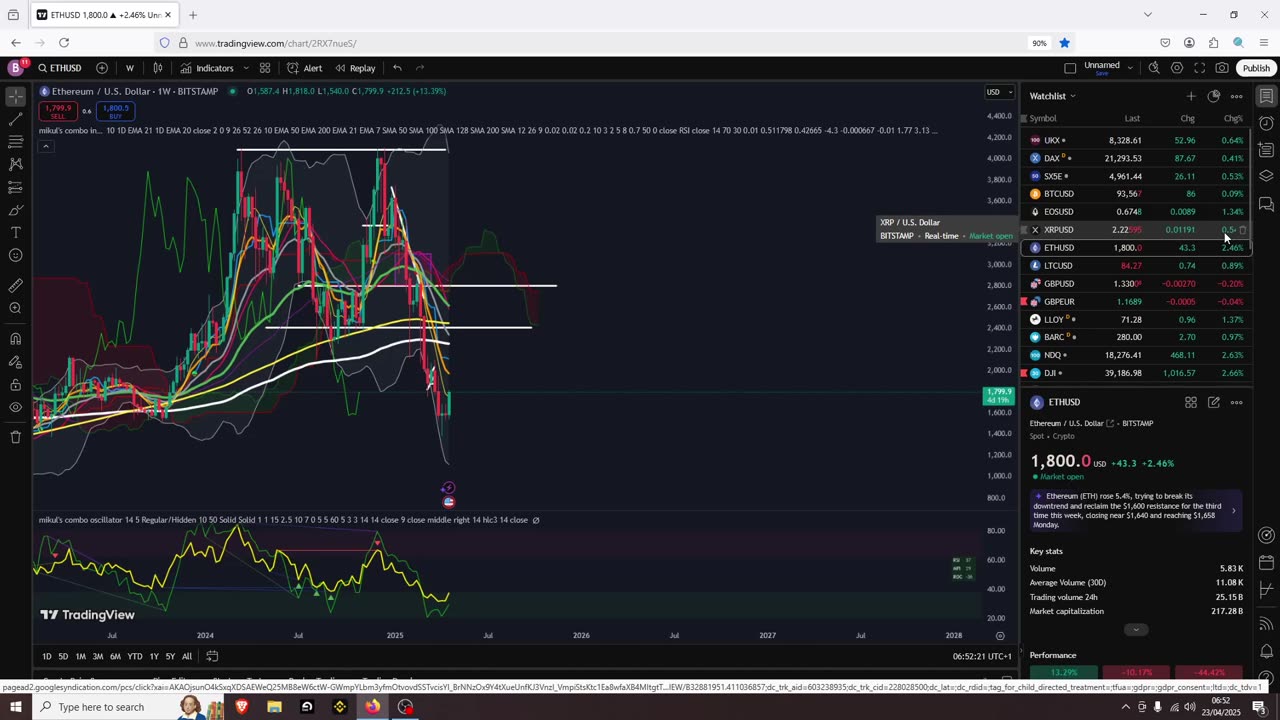This screenshot has height=720, width=1280.
Task: Open quick search magnifier icon
Action: pyautogui.click(x=1154, y=68)
